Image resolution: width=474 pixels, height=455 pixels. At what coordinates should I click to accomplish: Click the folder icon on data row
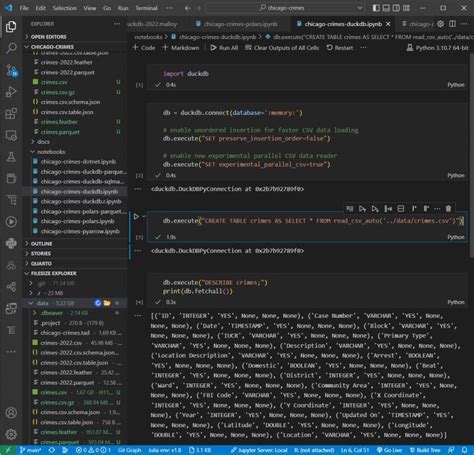[107, 303]
